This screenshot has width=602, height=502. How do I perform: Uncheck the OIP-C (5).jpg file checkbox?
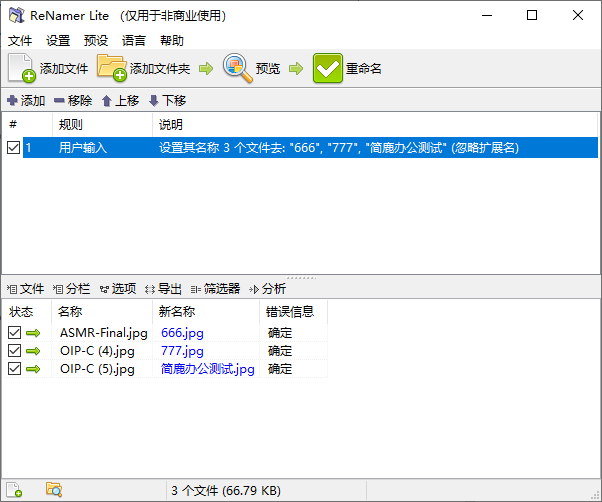point(14,368)
